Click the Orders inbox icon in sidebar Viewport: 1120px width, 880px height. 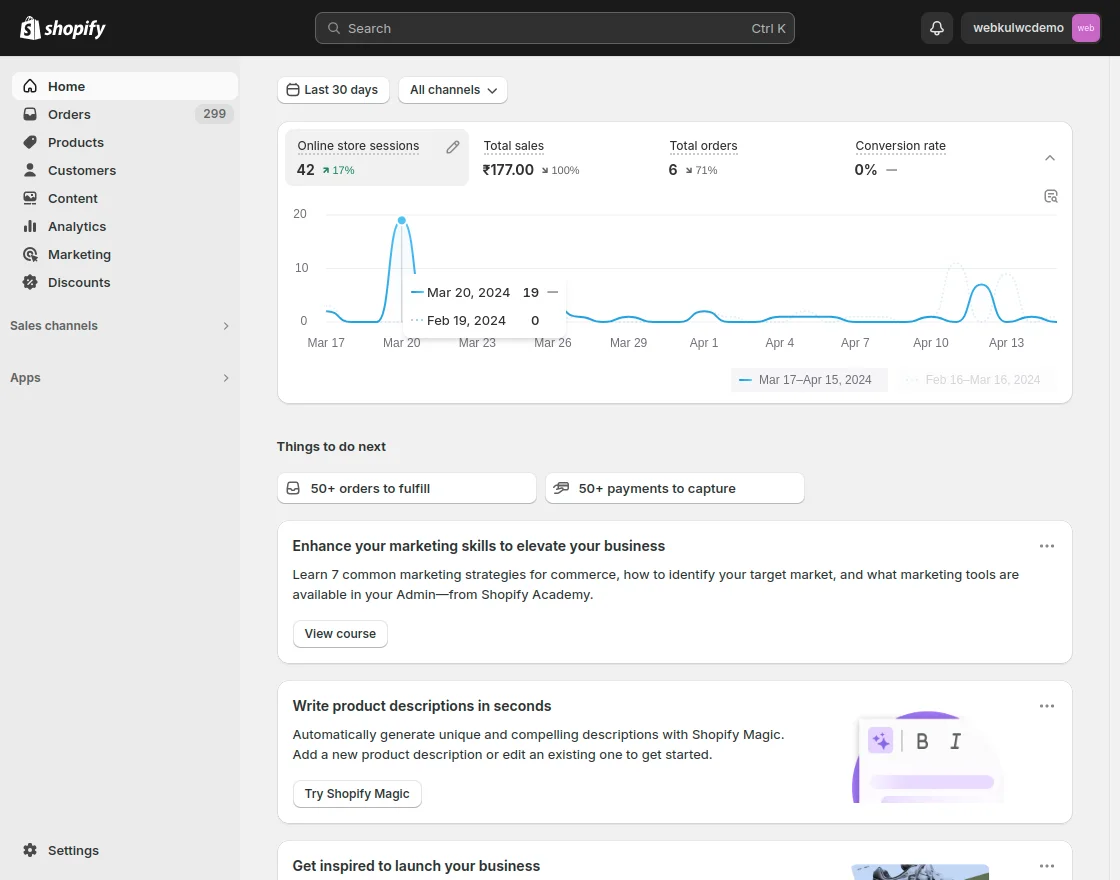tap(30, 114)
